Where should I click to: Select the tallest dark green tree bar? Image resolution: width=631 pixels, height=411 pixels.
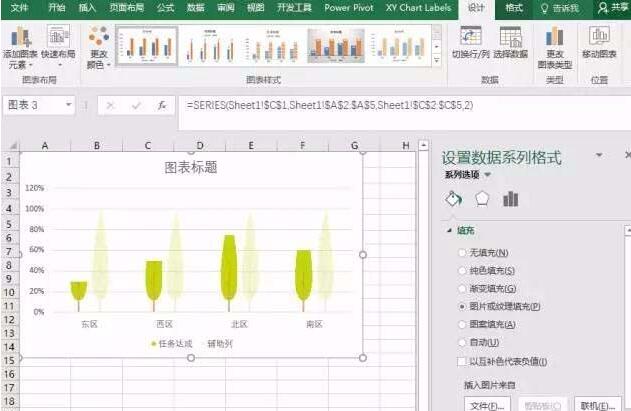coord(229,272)
